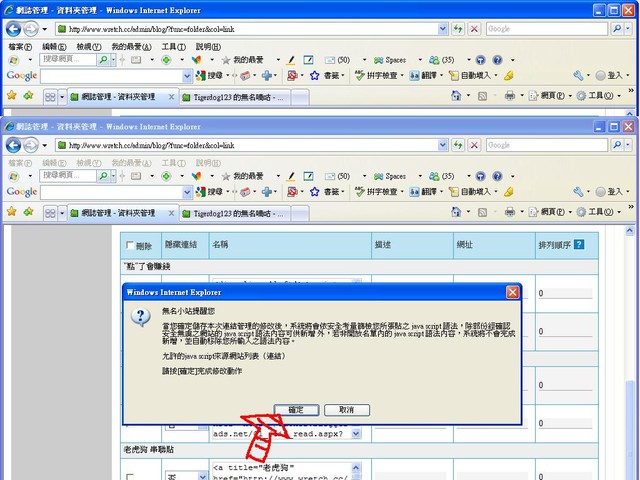The height and width of the screenshot is (480, 640).
Task: Close the Windows Internet Explorer alert dialog
Action: coord(512,292)
